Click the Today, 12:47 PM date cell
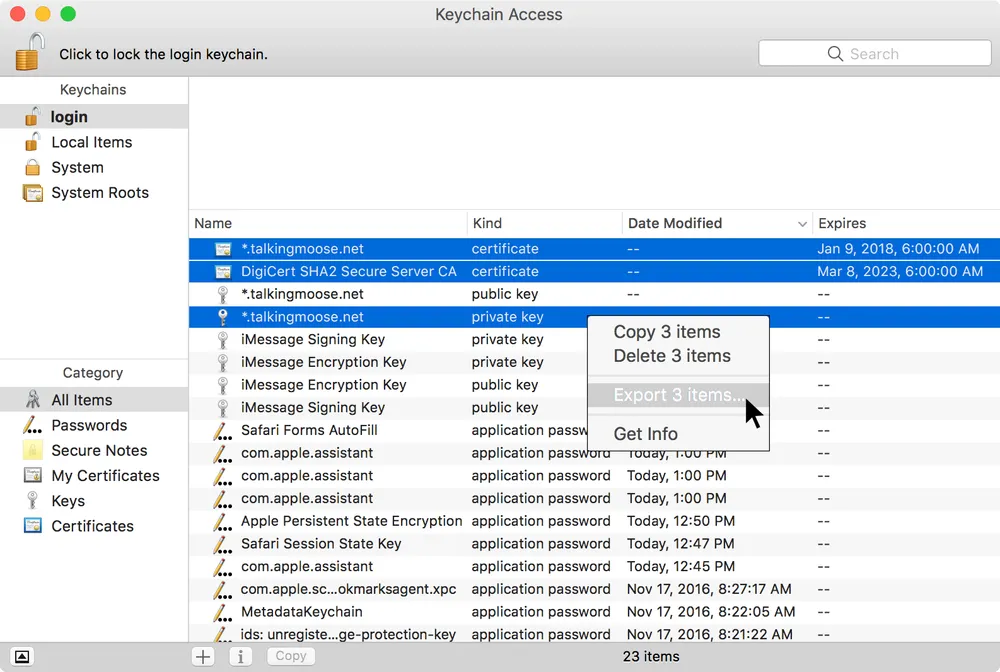The image size is (1000, 672). (680, 544)
